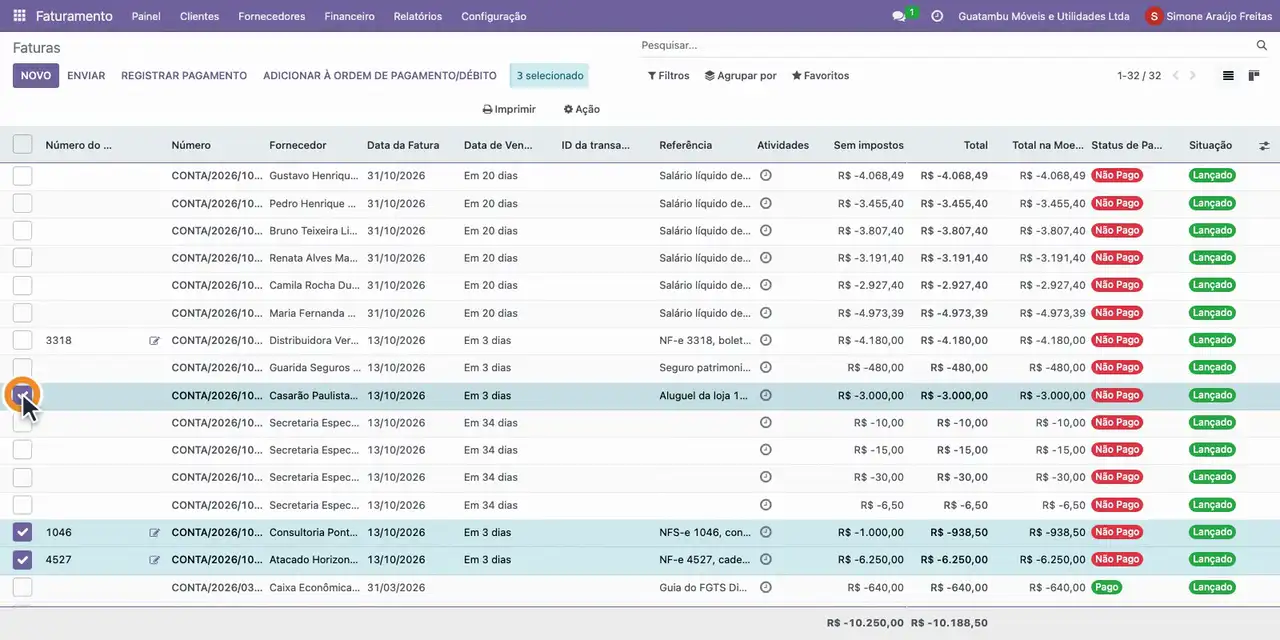Screen dimensions: 1280x640
Task: Open the Financeiro menu
Action: pyautogui.click(x=350, y=16)
